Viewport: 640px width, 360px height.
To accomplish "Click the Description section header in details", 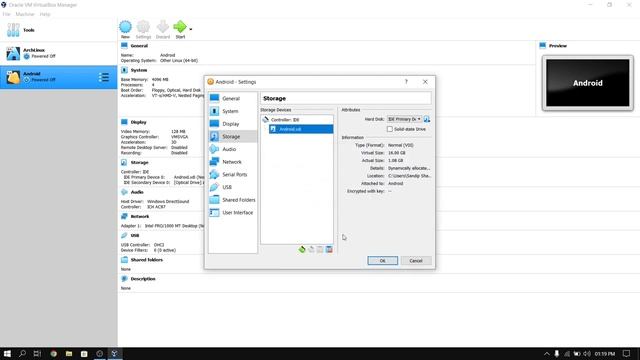I will 143,279.
